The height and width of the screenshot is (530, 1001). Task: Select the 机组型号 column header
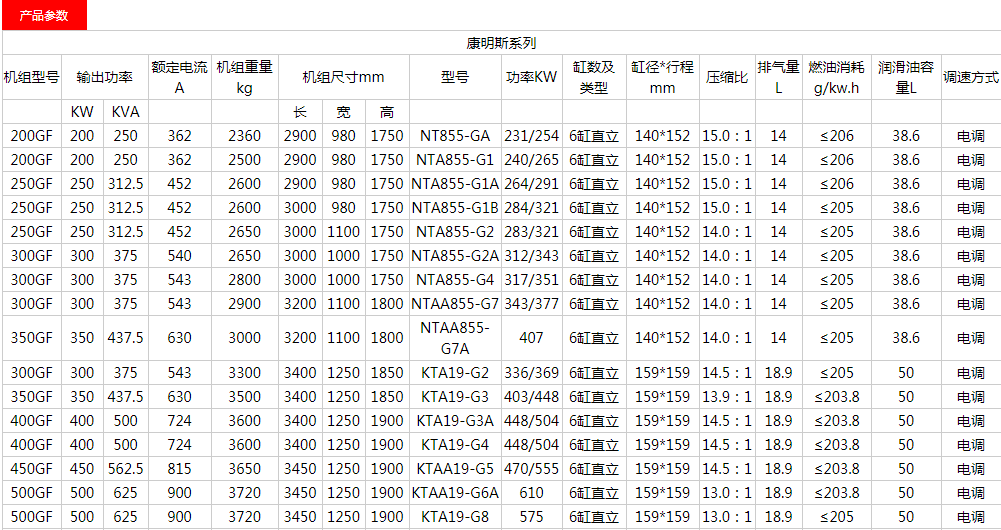tap(31, 77)
